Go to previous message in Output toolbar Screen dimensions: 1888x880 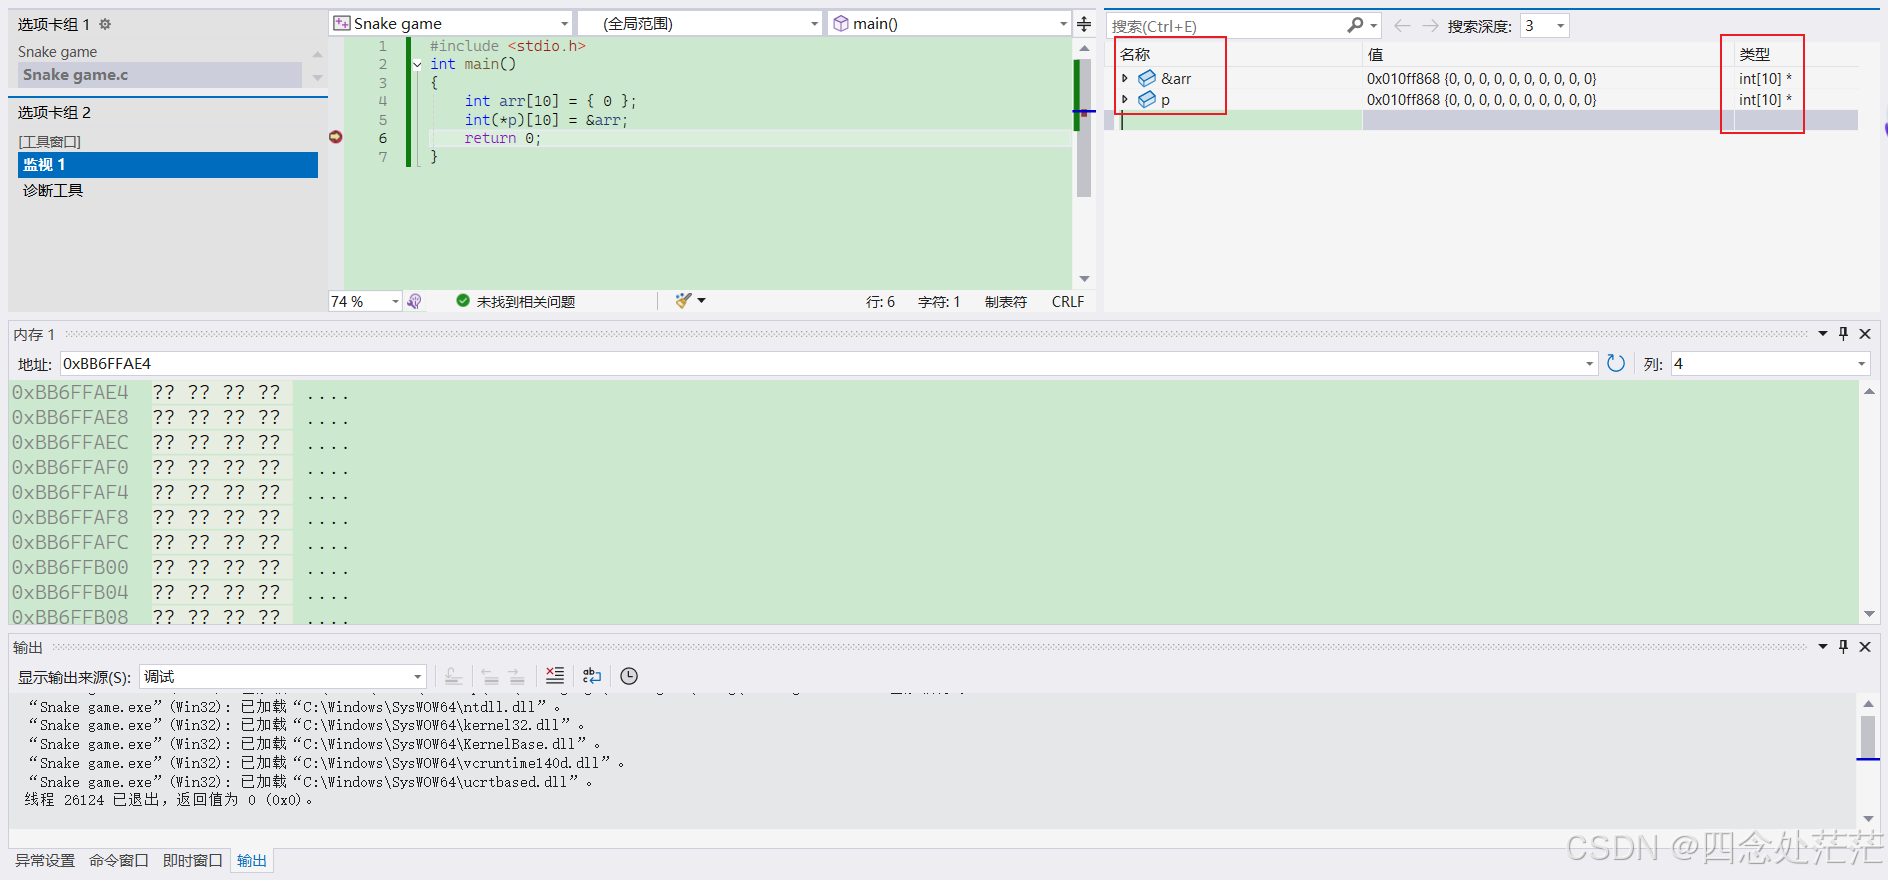tap(490, 676)
